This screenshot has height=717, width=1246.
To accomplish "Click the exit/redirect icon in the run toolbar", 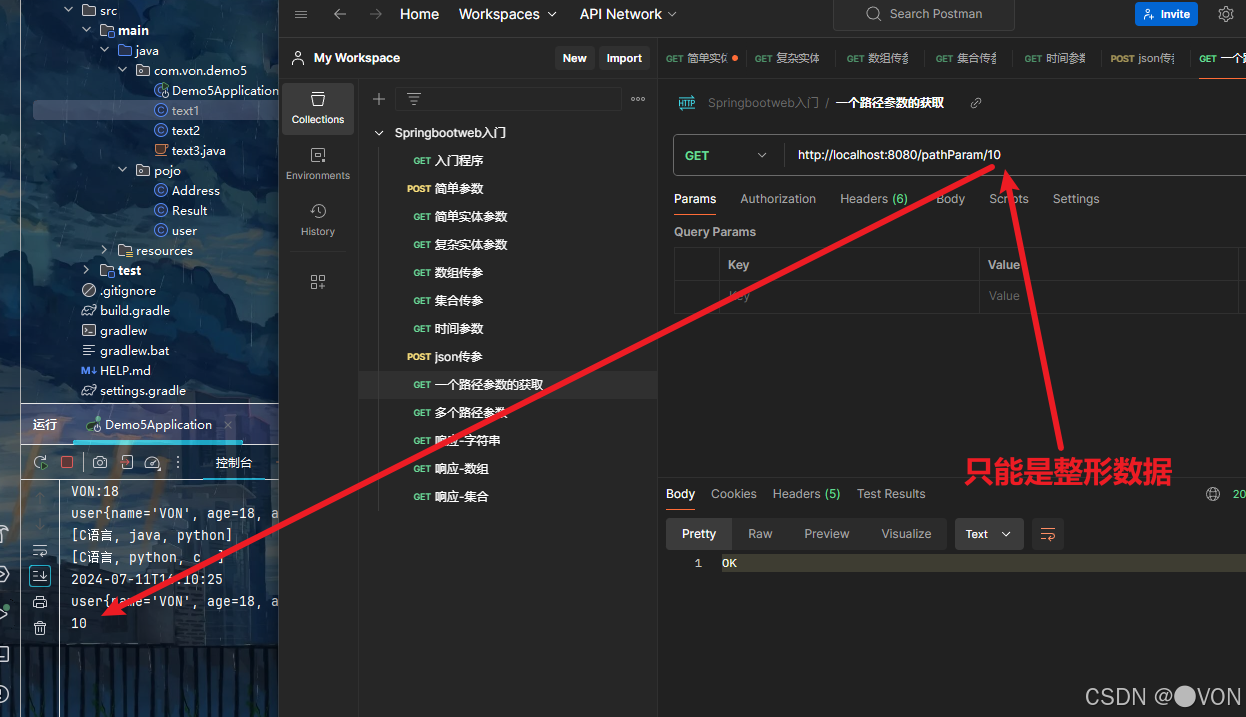I will 127,462.
